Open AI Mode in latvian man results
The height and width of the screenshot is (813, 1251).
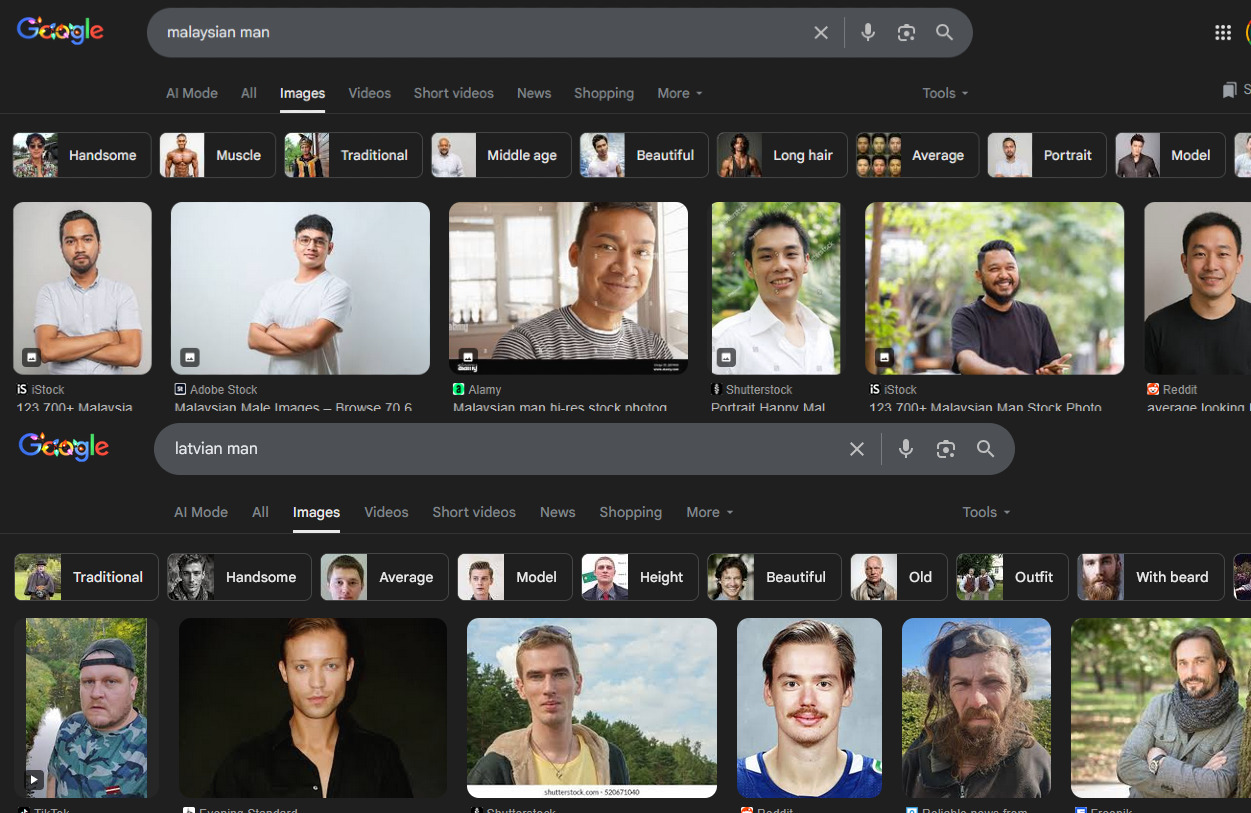[x=201, y=512]
